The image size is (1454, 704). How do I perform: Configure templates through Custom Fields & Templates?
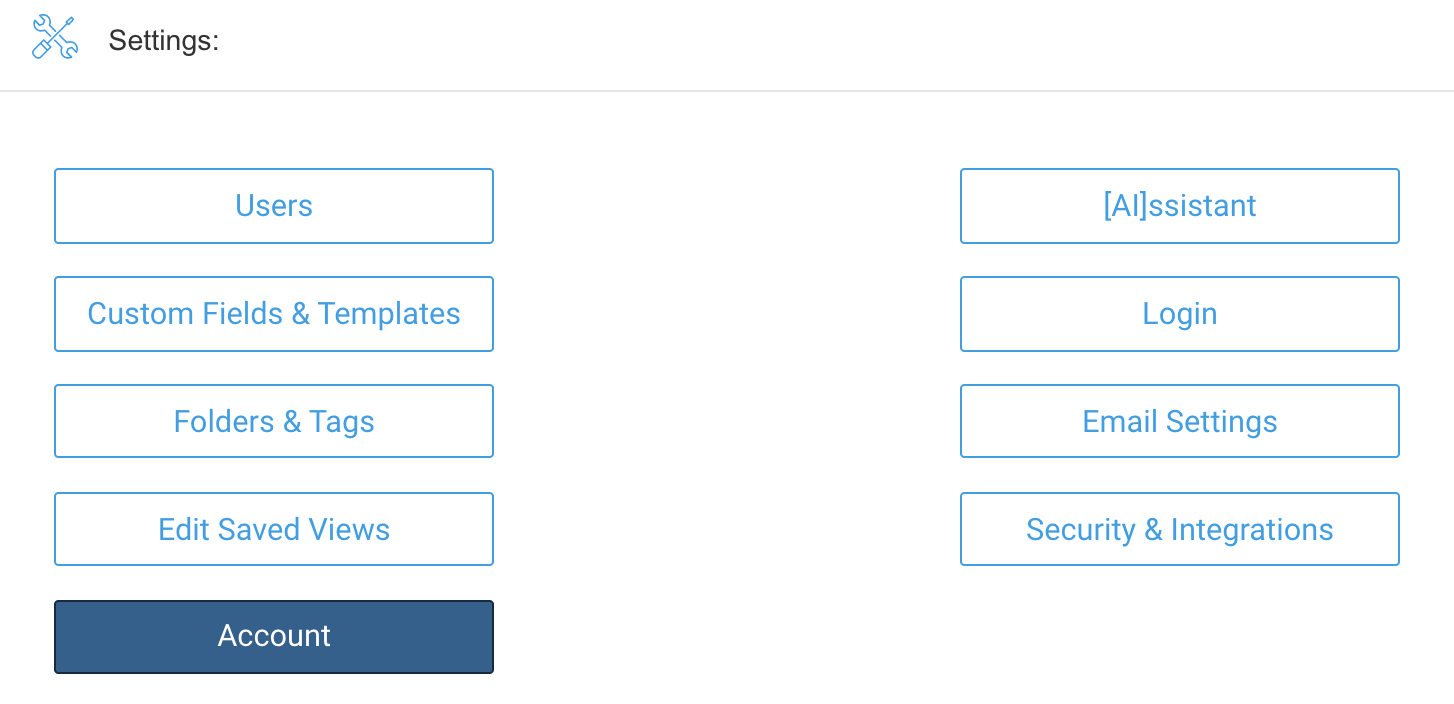[x=274, y=314]
